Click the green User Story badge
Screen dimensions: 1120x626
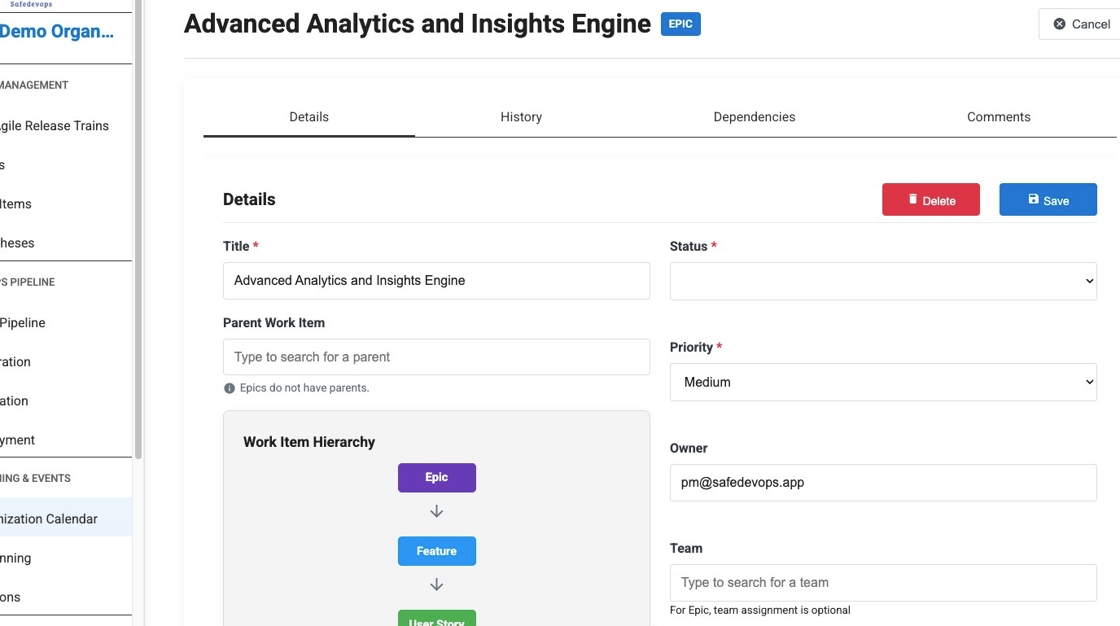436,619
